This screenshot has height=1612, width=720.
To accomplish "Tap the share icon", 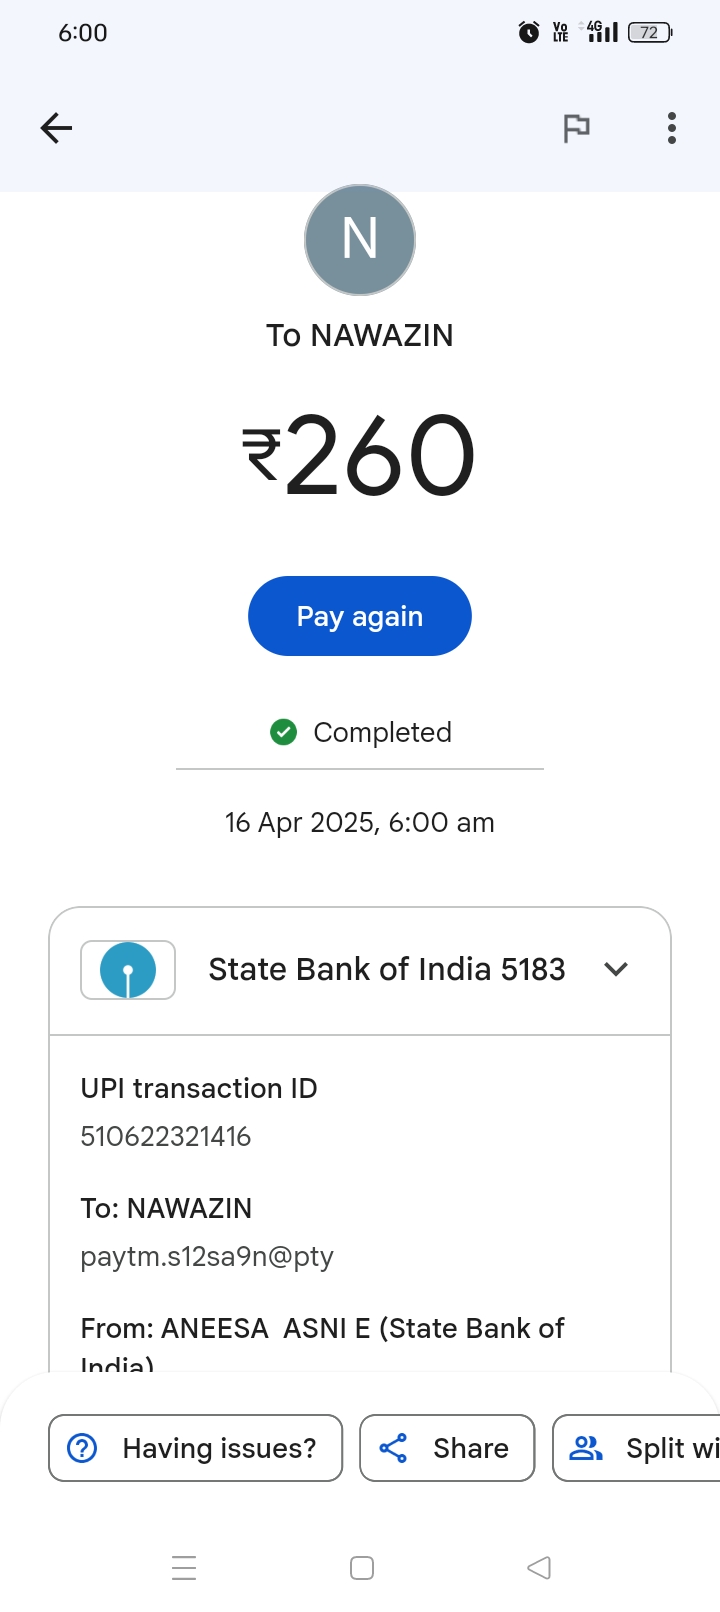I will click(393, 1448).
